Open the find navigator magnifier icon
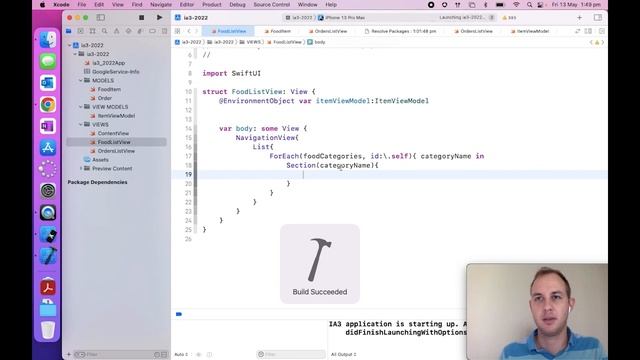 104,31
